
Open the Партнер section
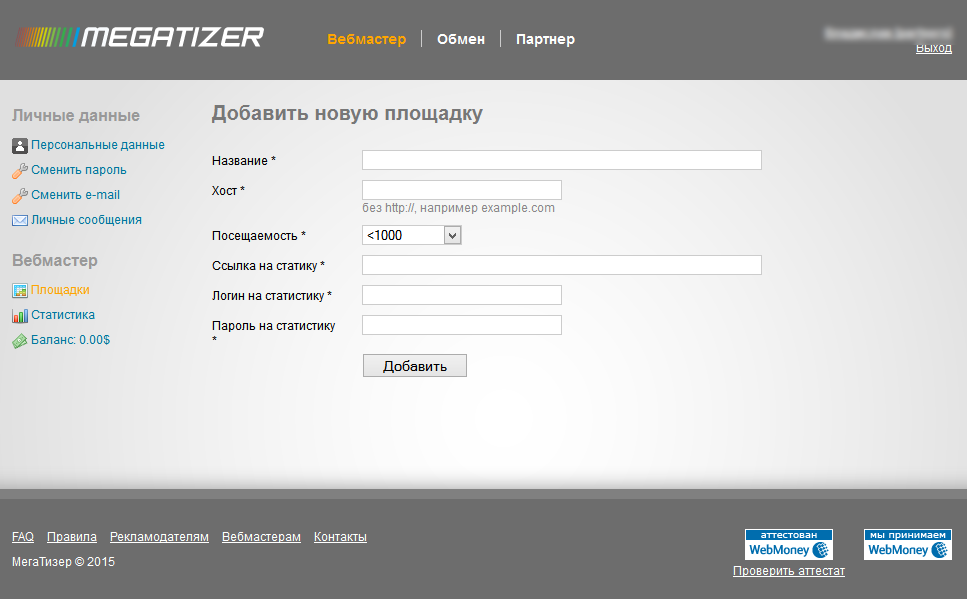point(544,39)
